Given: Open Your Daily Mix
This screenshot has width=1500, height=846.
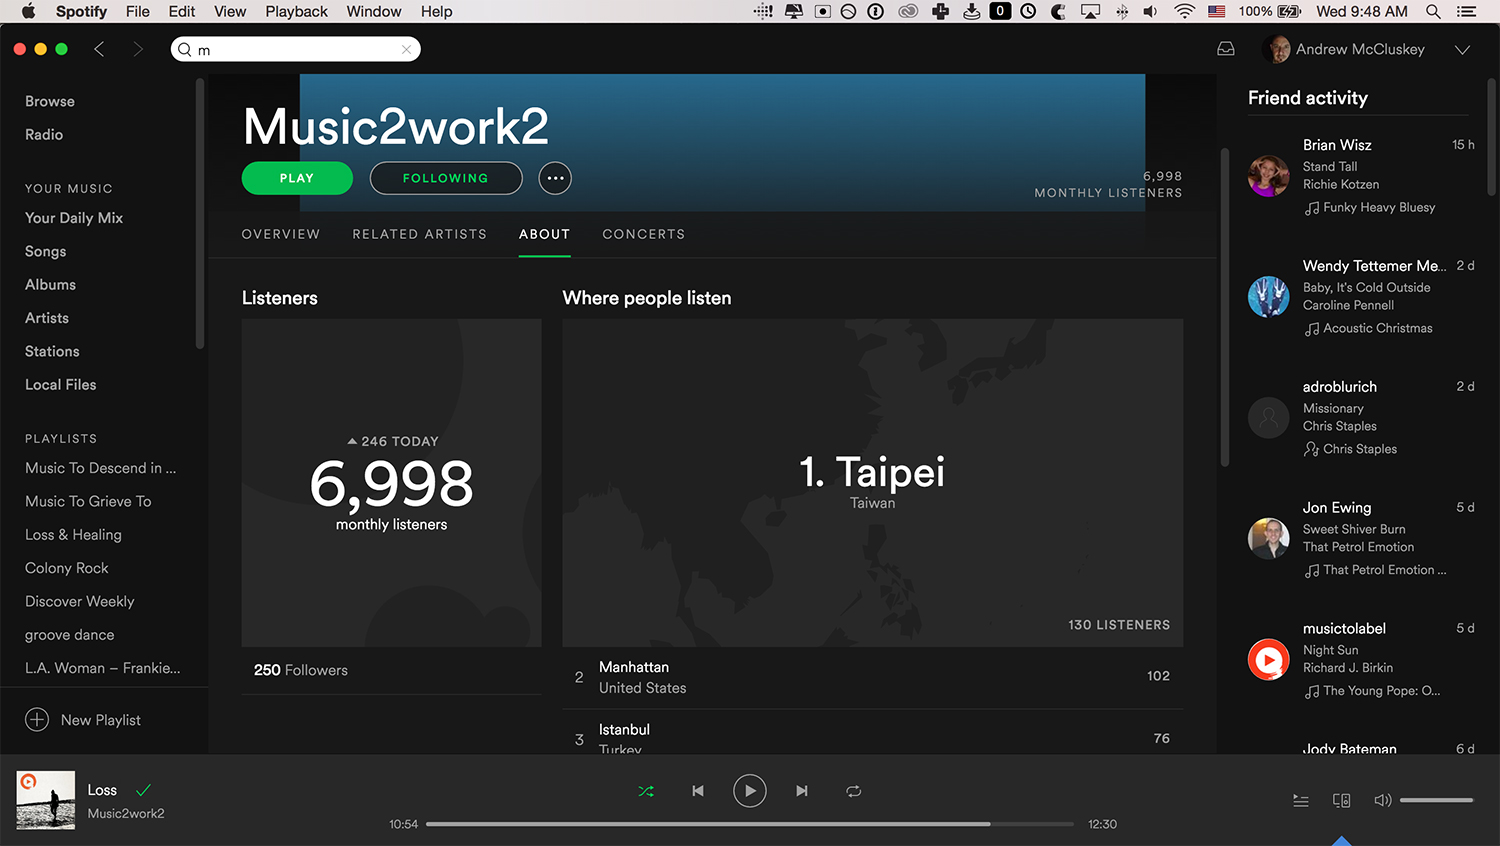Looking at the screenshot, I should 74,218.
